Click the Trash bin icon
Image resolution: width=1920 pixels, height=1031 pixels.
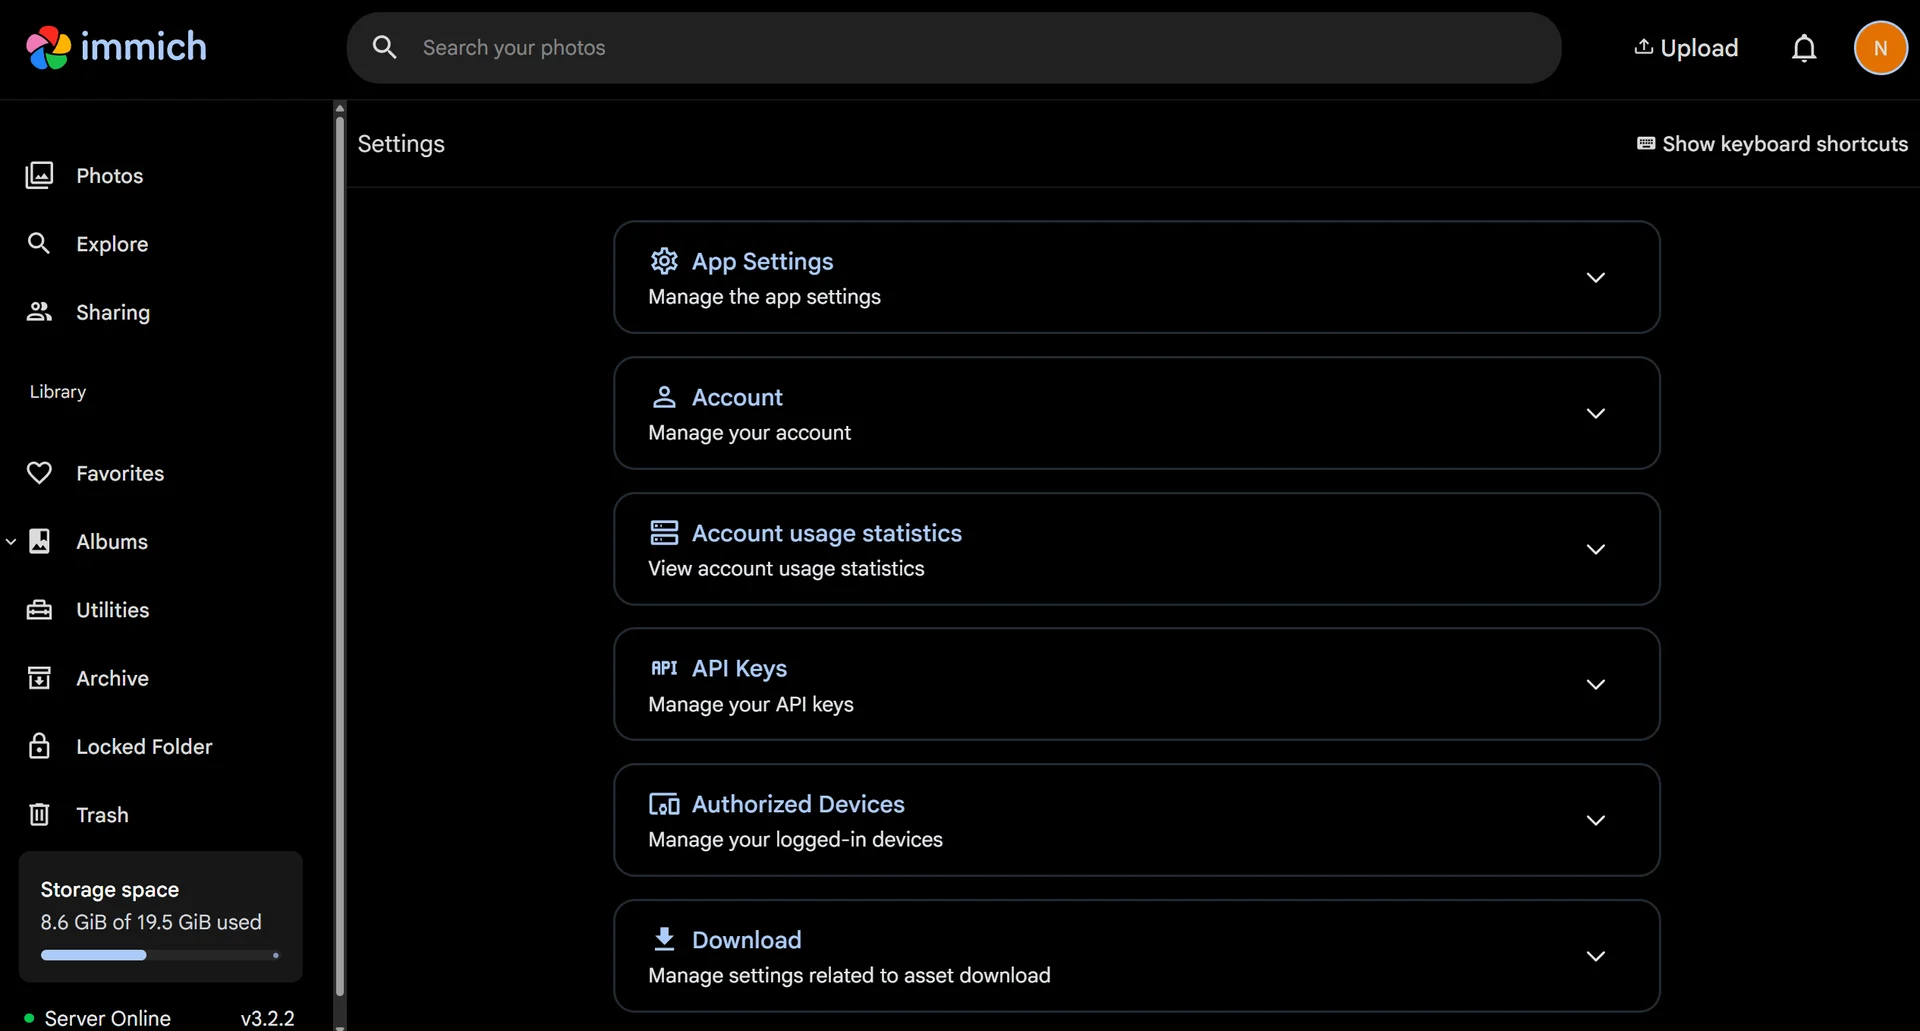(39, 815)
